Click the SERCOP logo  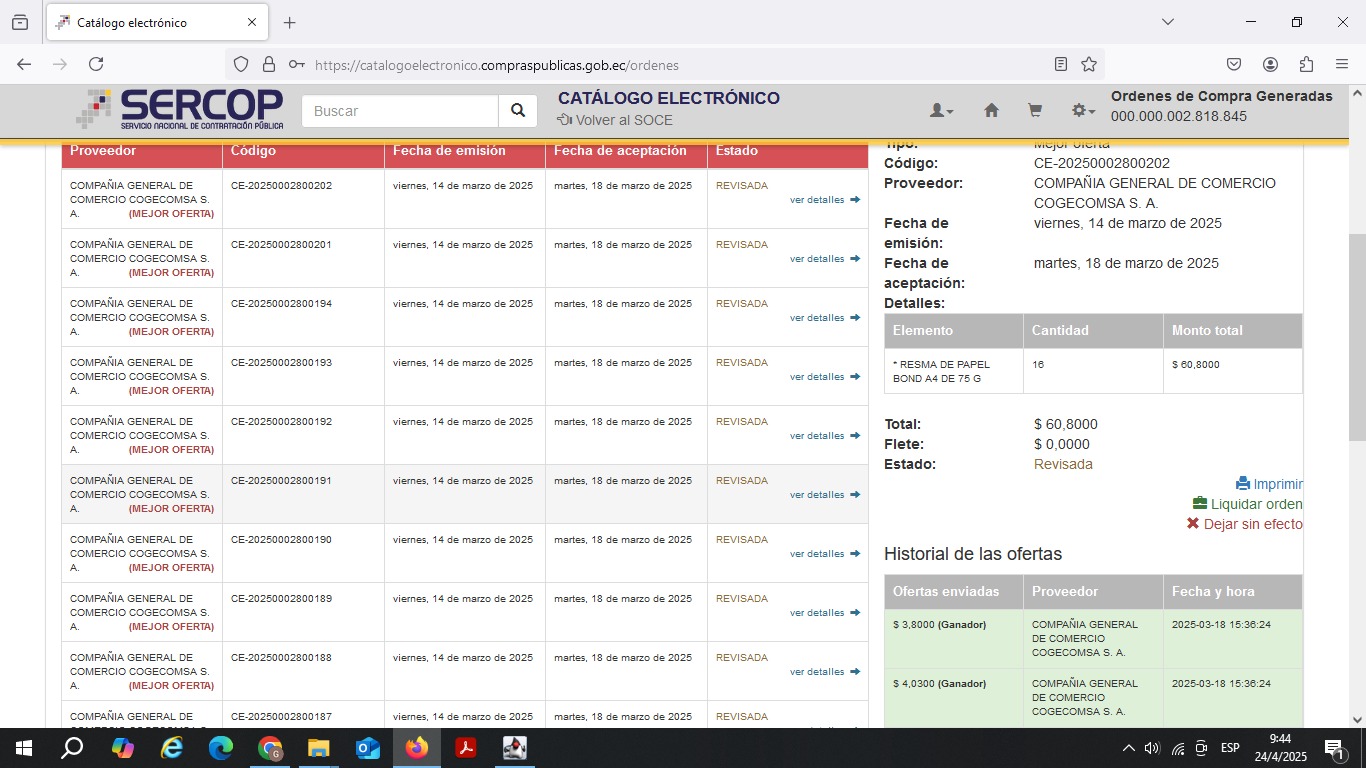[180, 109]
